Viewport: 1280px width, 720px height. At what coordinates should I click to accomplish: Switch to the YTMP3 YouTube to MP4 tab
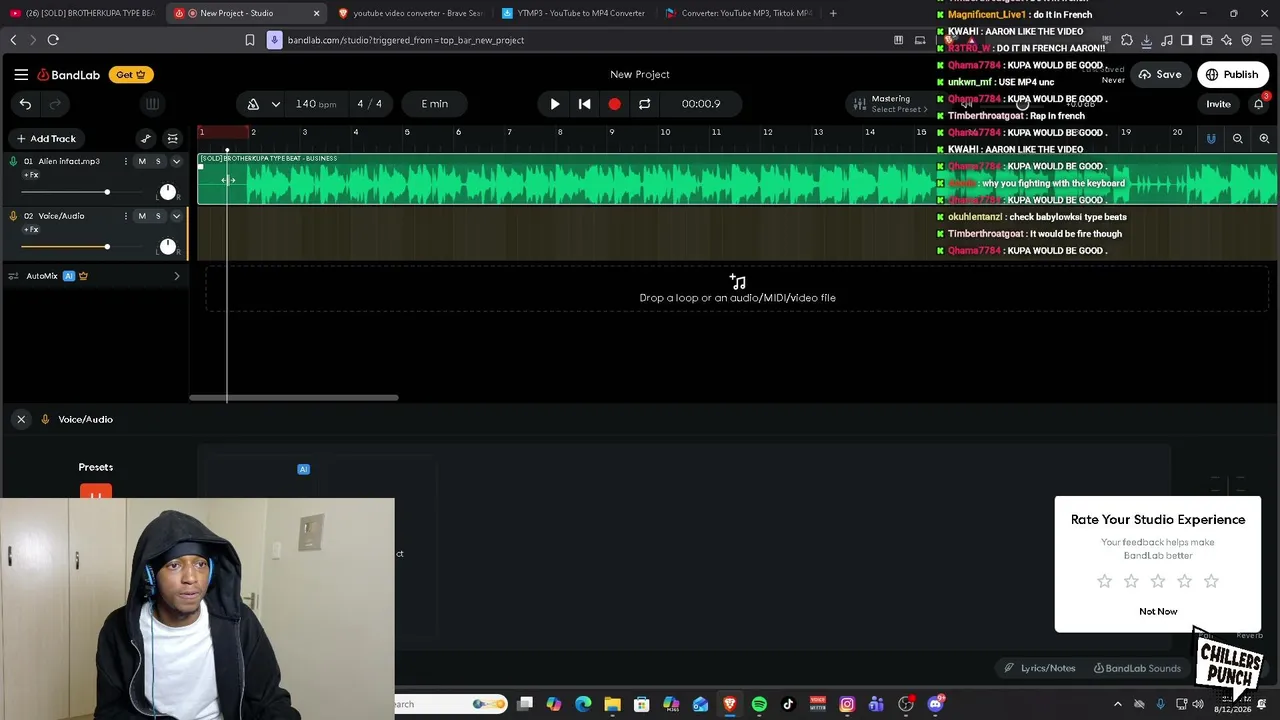coord(575,13)
